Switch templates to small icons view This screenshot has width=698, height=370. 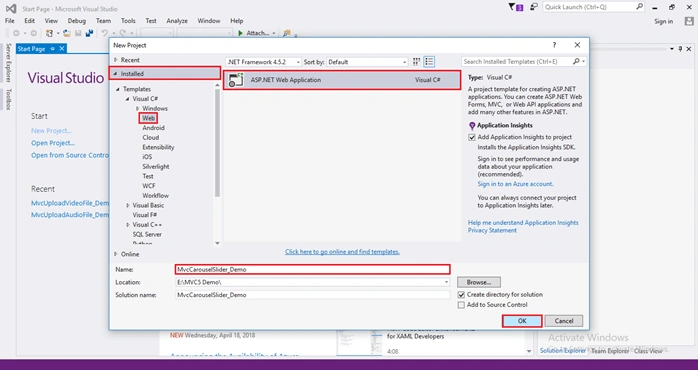point(417,61)
